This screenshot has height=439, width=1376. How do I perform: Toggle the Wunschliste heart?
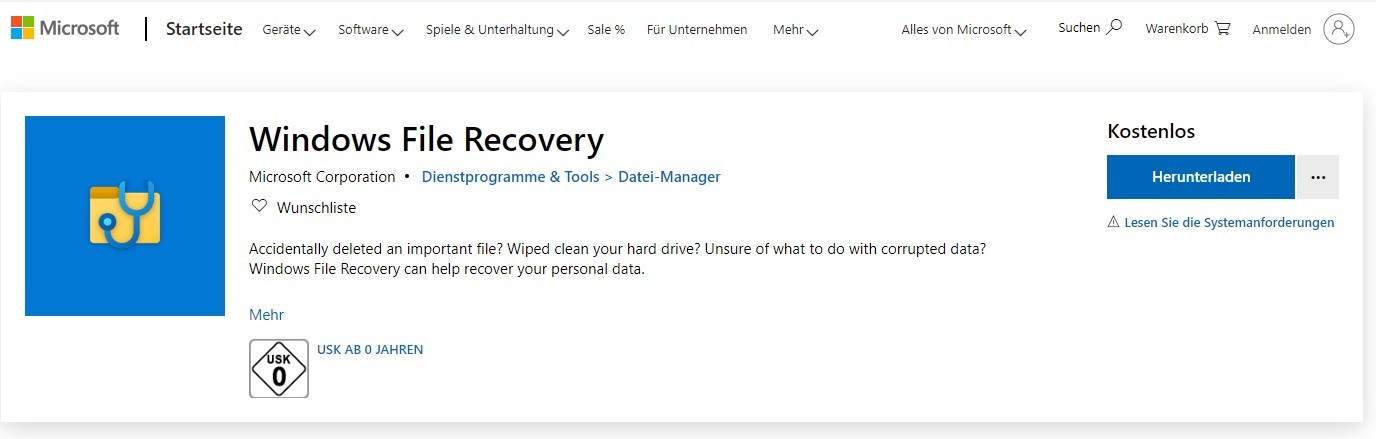[260, 206]
